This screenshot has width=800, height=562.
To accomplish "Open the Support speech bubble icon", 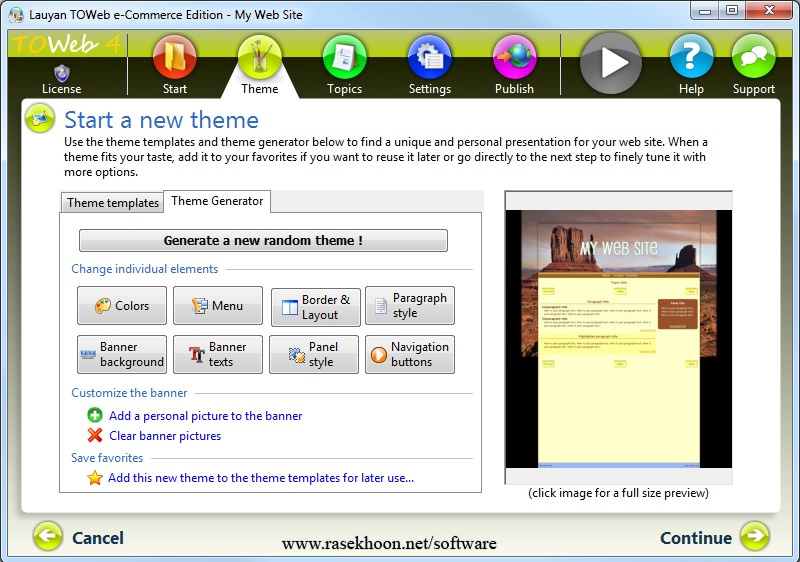I will (x=754, y=56).
